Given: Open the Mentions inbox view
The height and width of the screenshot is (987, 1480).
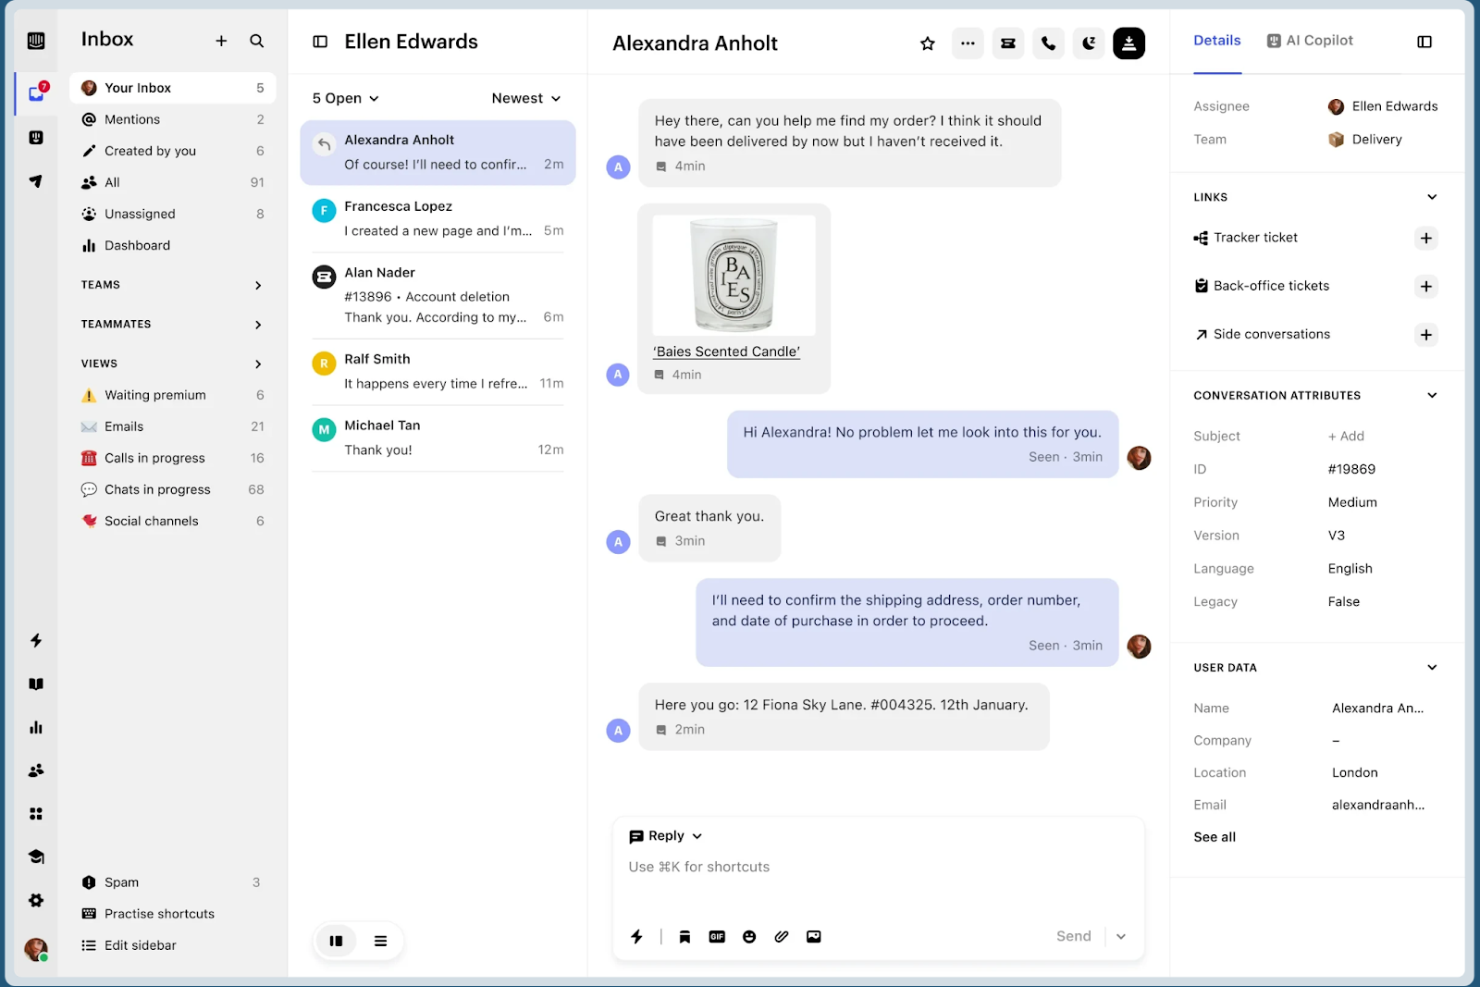Looking at the screenshot, I should point(133,119).
